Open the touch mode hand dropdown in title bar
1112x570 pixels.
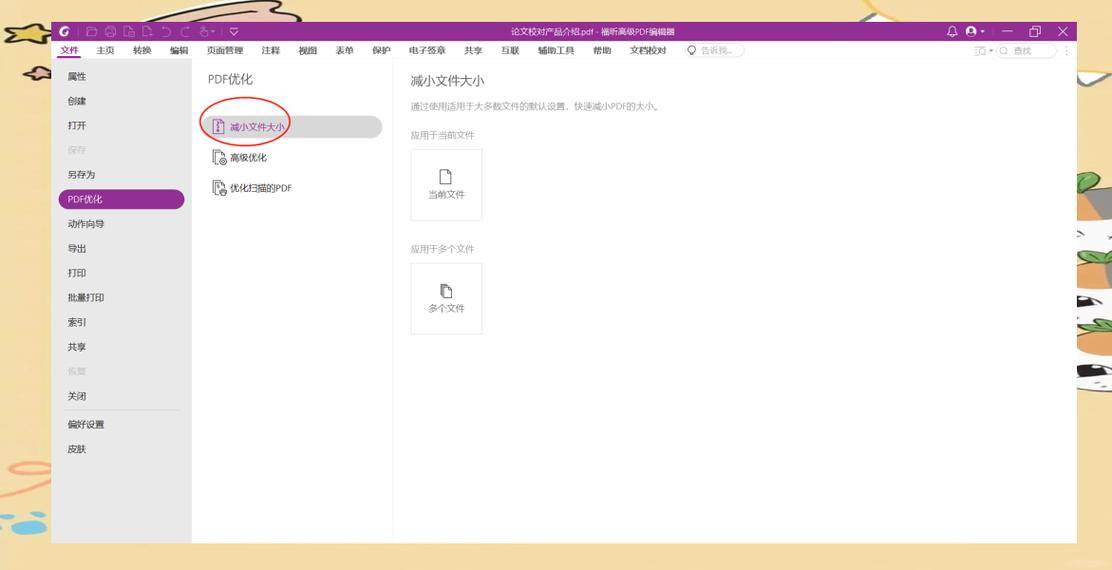206,31
